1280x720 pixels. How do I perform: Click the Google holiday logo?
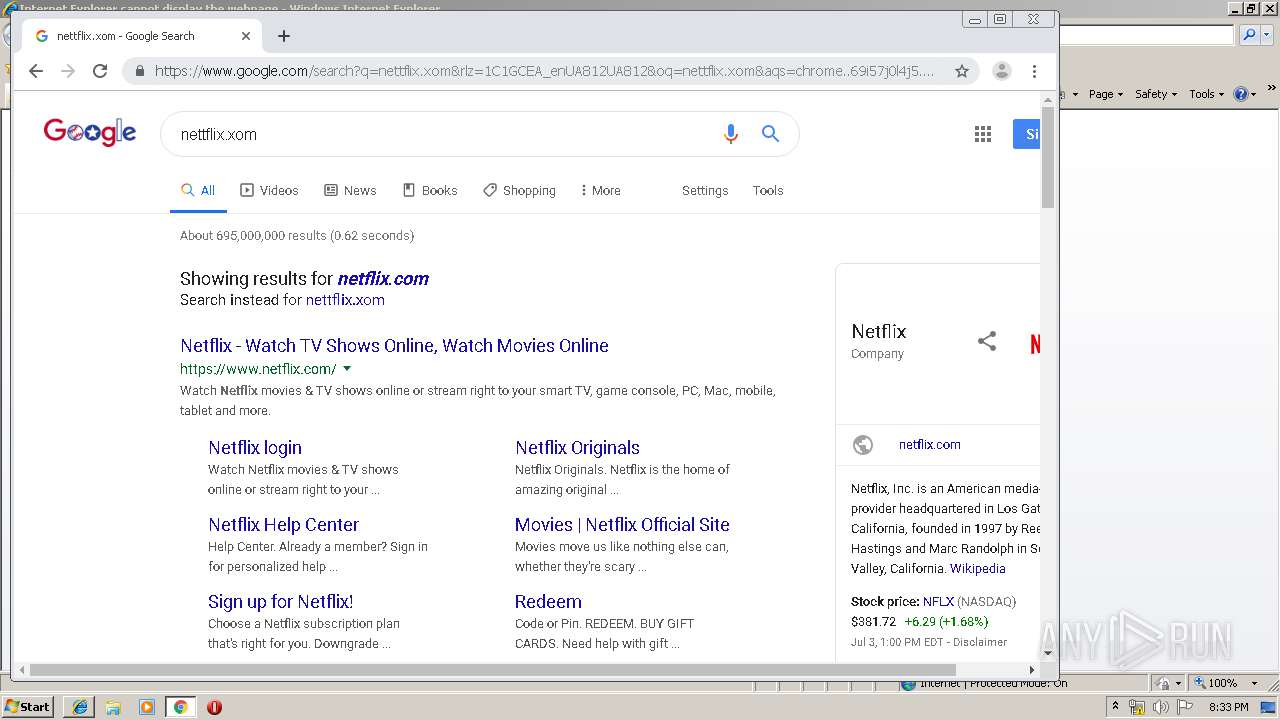tap(90, 132)
